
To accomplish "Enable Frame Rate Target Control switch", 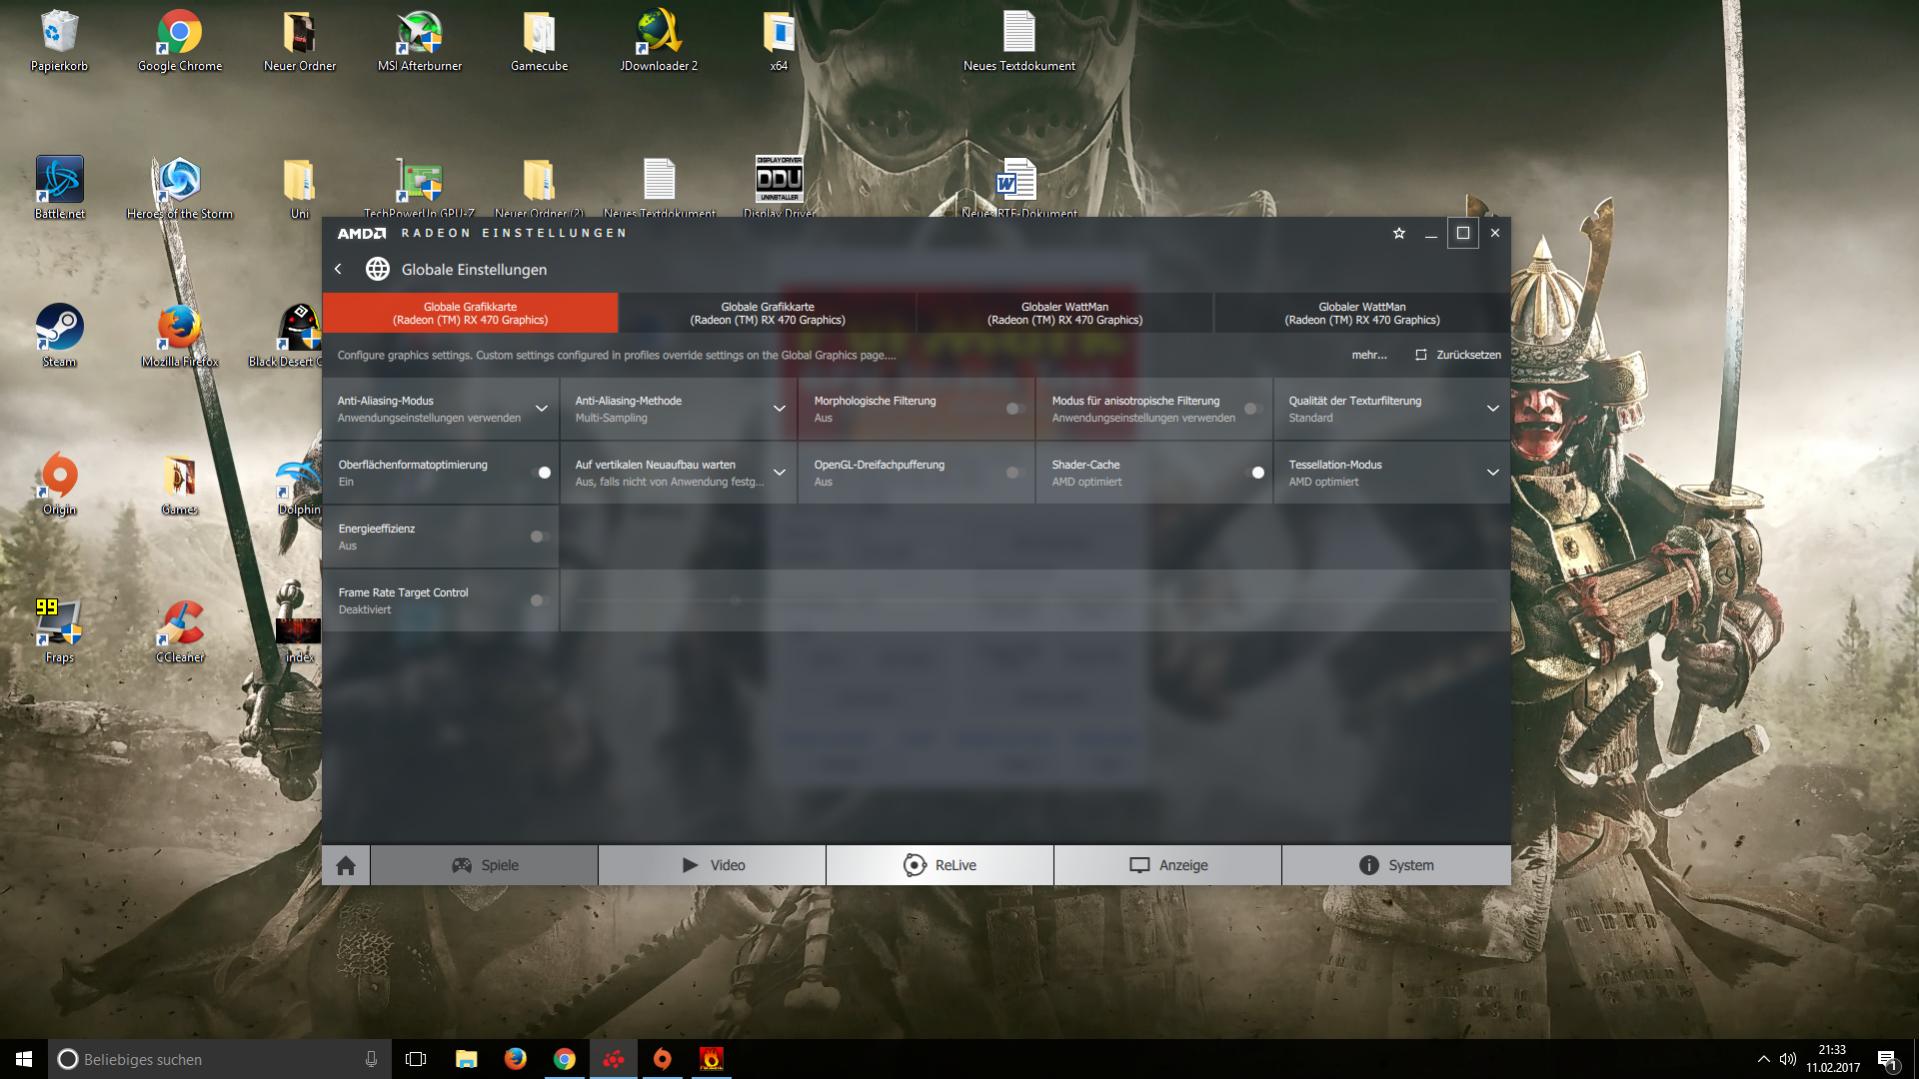I will point(539,600).
